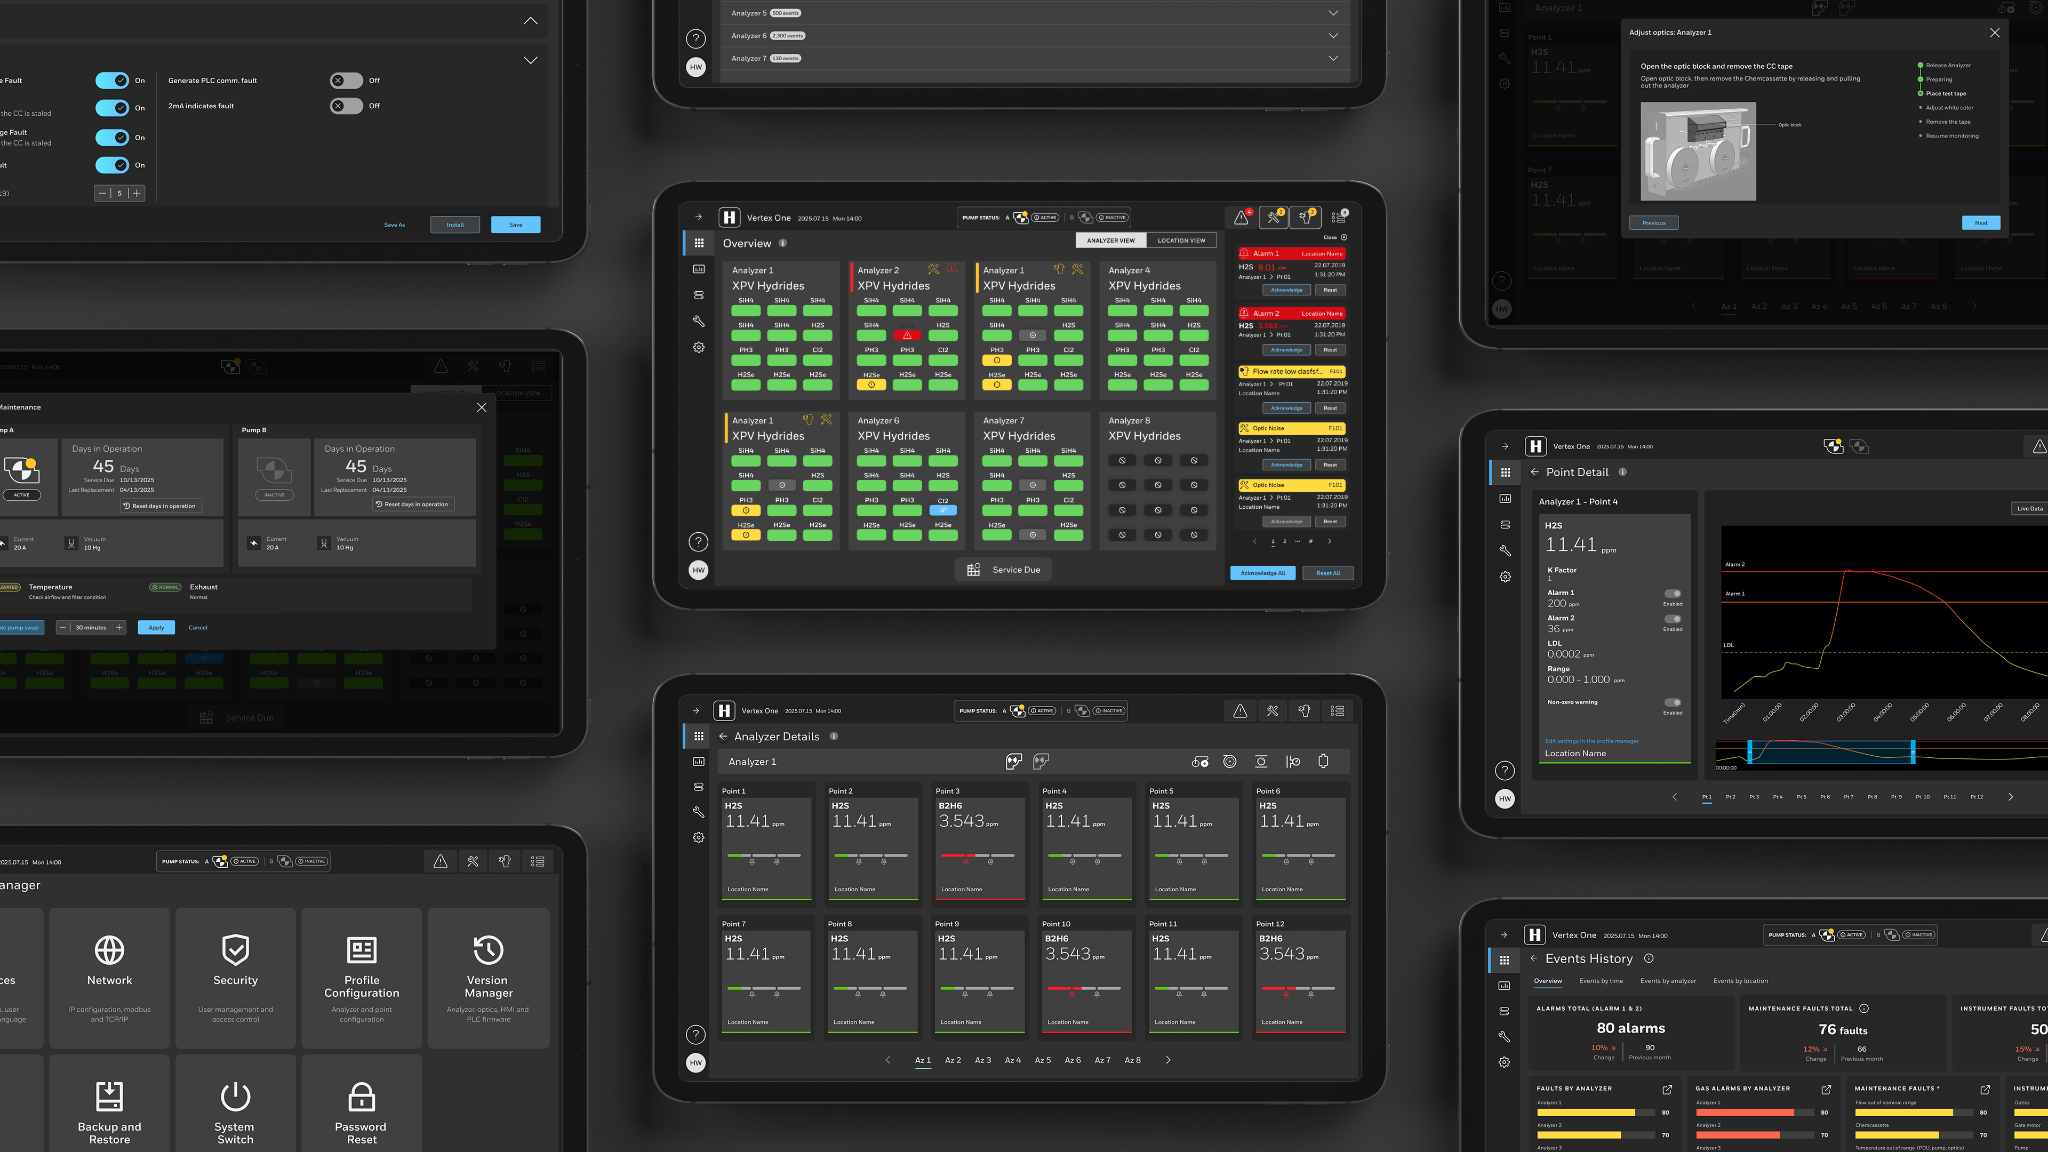Open the Security settings tile
The height and width of the screenshot is (1152, 2048).
(x=235, y=978)
